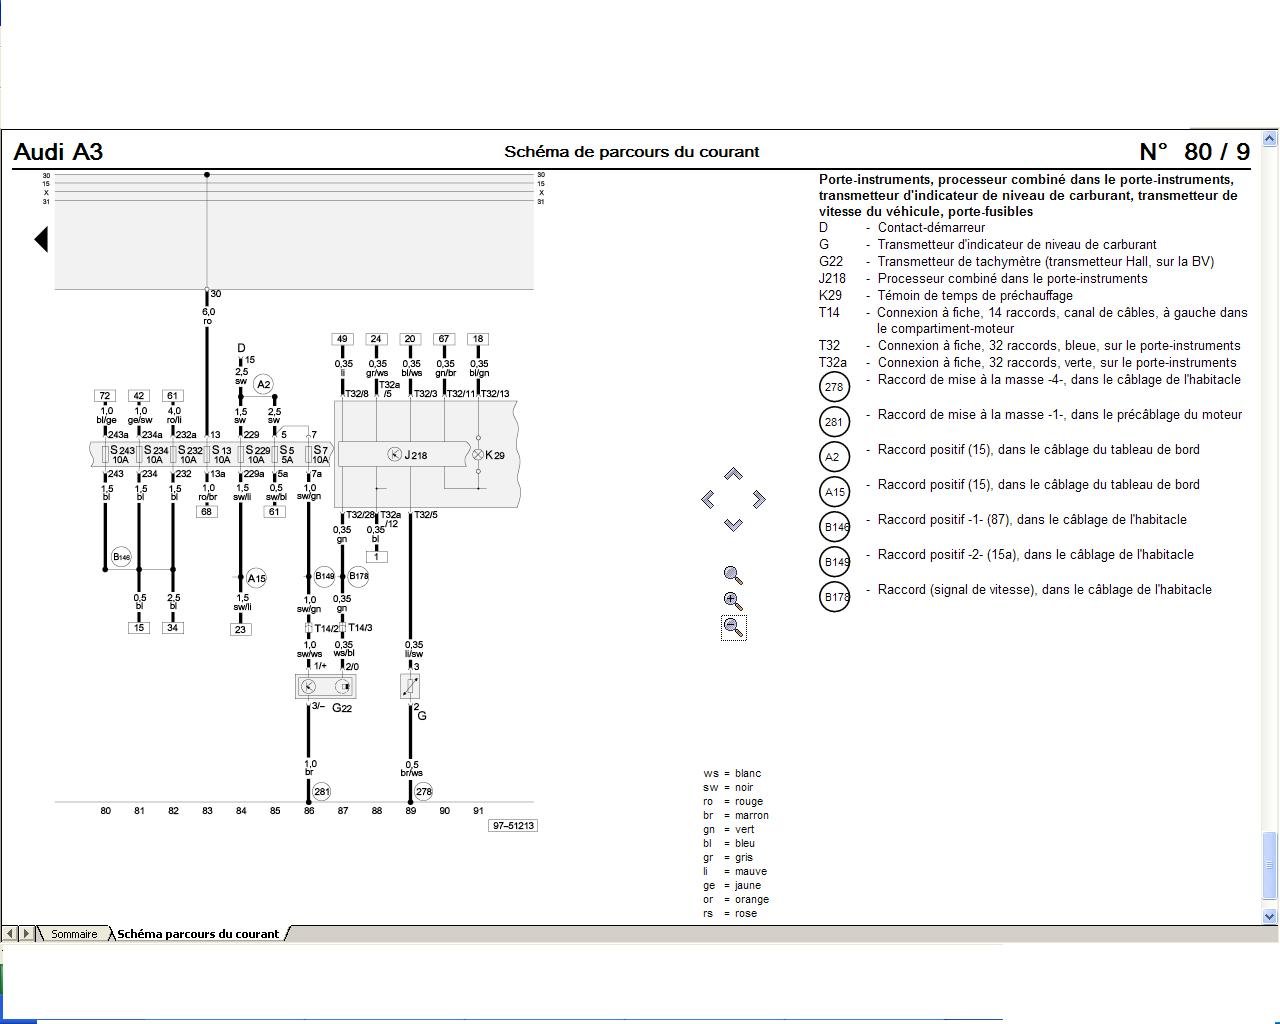1280x1024 pixels.
Task: Zoom out with the minus magnifier
Action: (733, 627)
